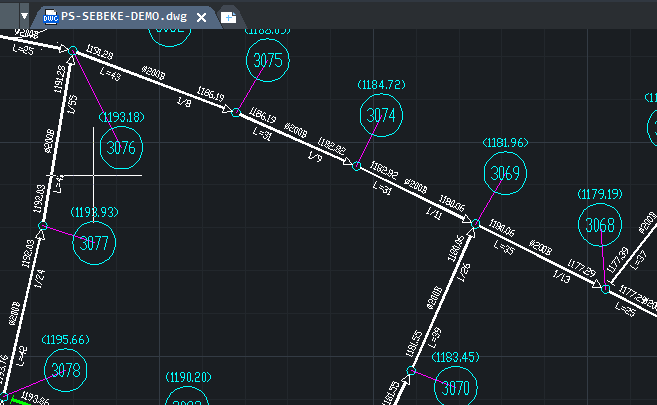Viewport: 657px width, 405px height.
Task: Select manhole circle 3068
Action: (x=600, y=224)
